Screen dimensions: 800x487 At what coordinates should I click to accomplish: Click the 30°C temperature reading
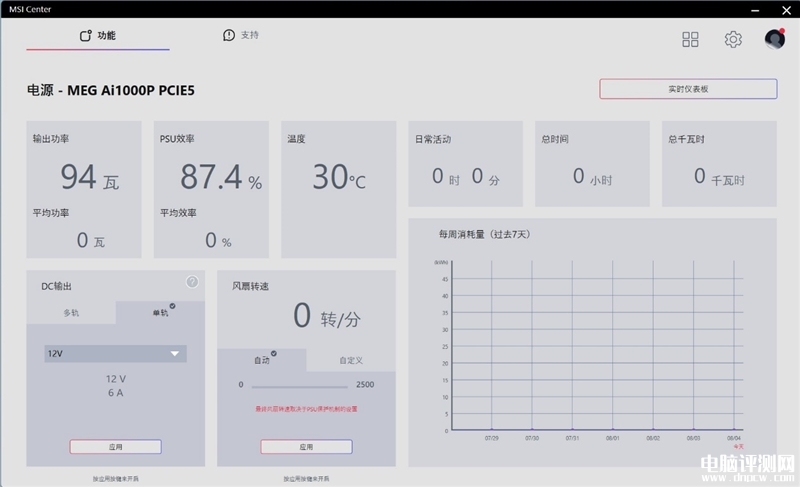click(x=339, y=177)
